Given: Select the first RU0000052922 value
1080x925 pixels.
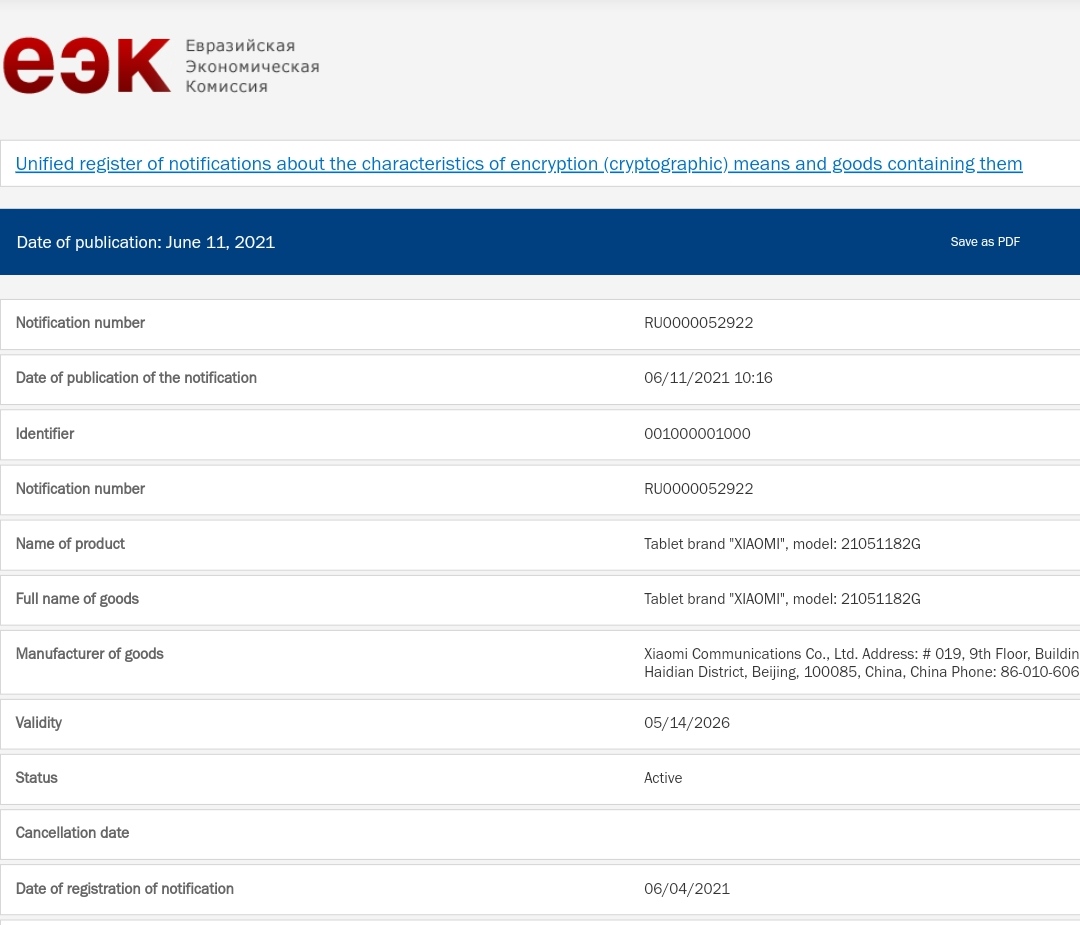Looking at the screenshot, I should click(698, 323).
